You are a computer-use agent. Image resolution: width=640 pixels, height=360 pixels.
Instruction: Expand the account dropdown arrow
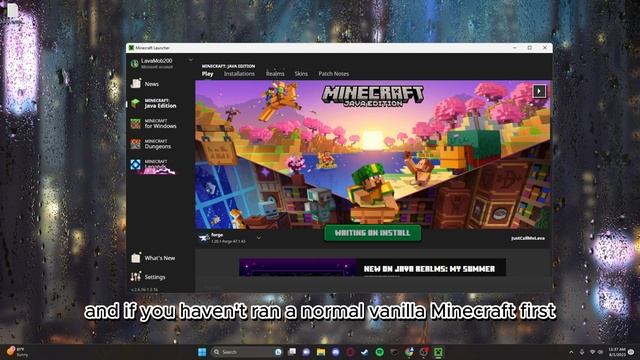191,60
